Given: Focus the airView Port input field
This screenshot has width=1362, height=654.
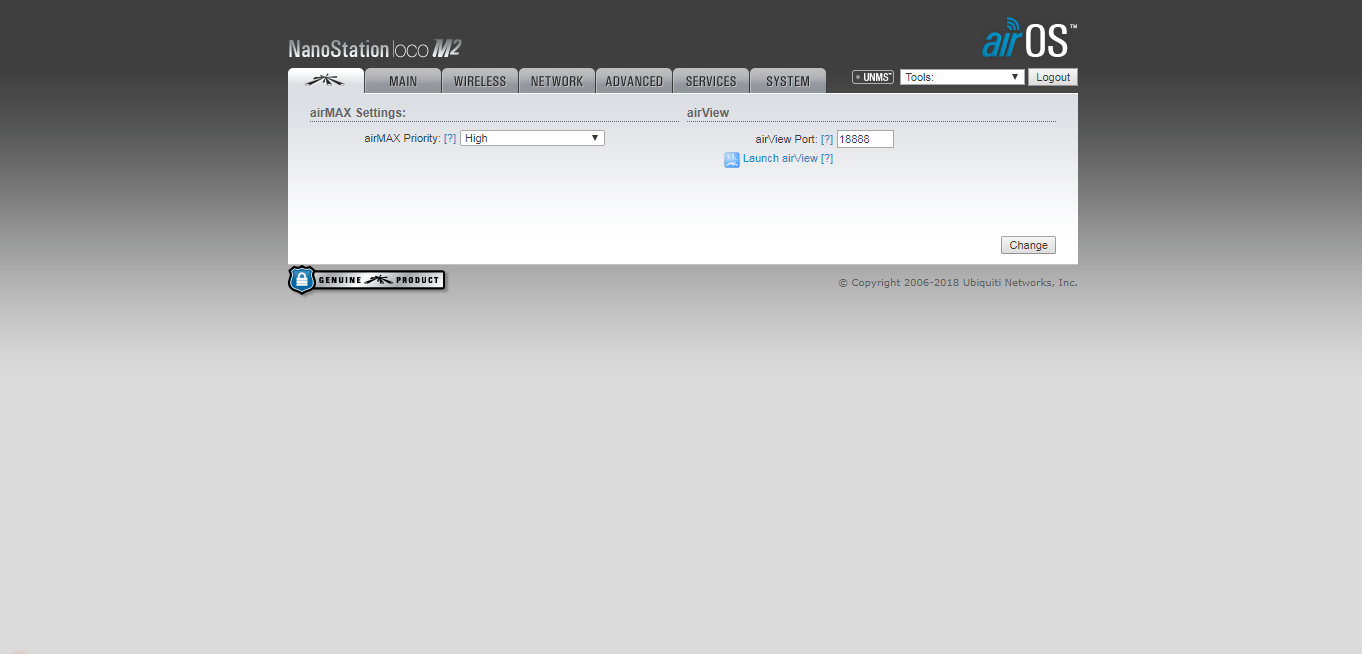Looking at the screenshot, I should [x=865, y=140].
